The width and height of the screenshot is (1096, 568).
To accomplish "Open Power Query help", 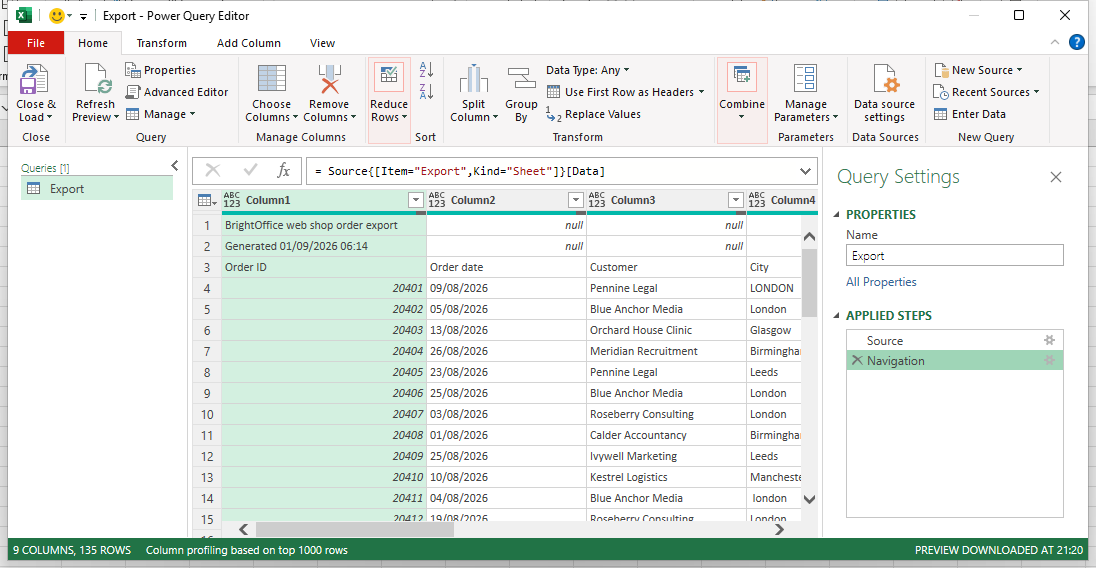I will 1077,43.
